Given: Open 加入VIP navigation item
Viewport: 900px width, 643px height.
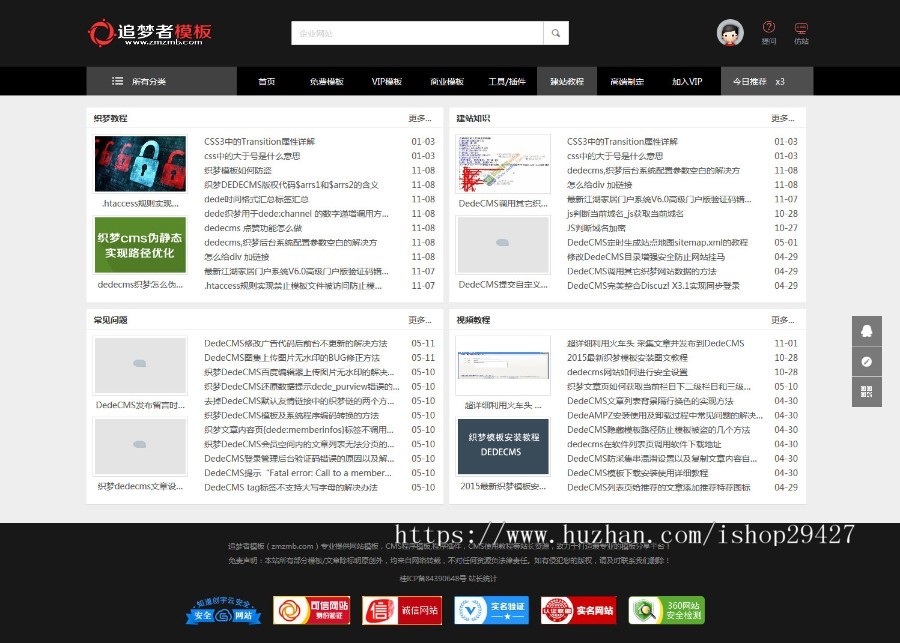Looking at the screenshot, I should pos(687,81).
